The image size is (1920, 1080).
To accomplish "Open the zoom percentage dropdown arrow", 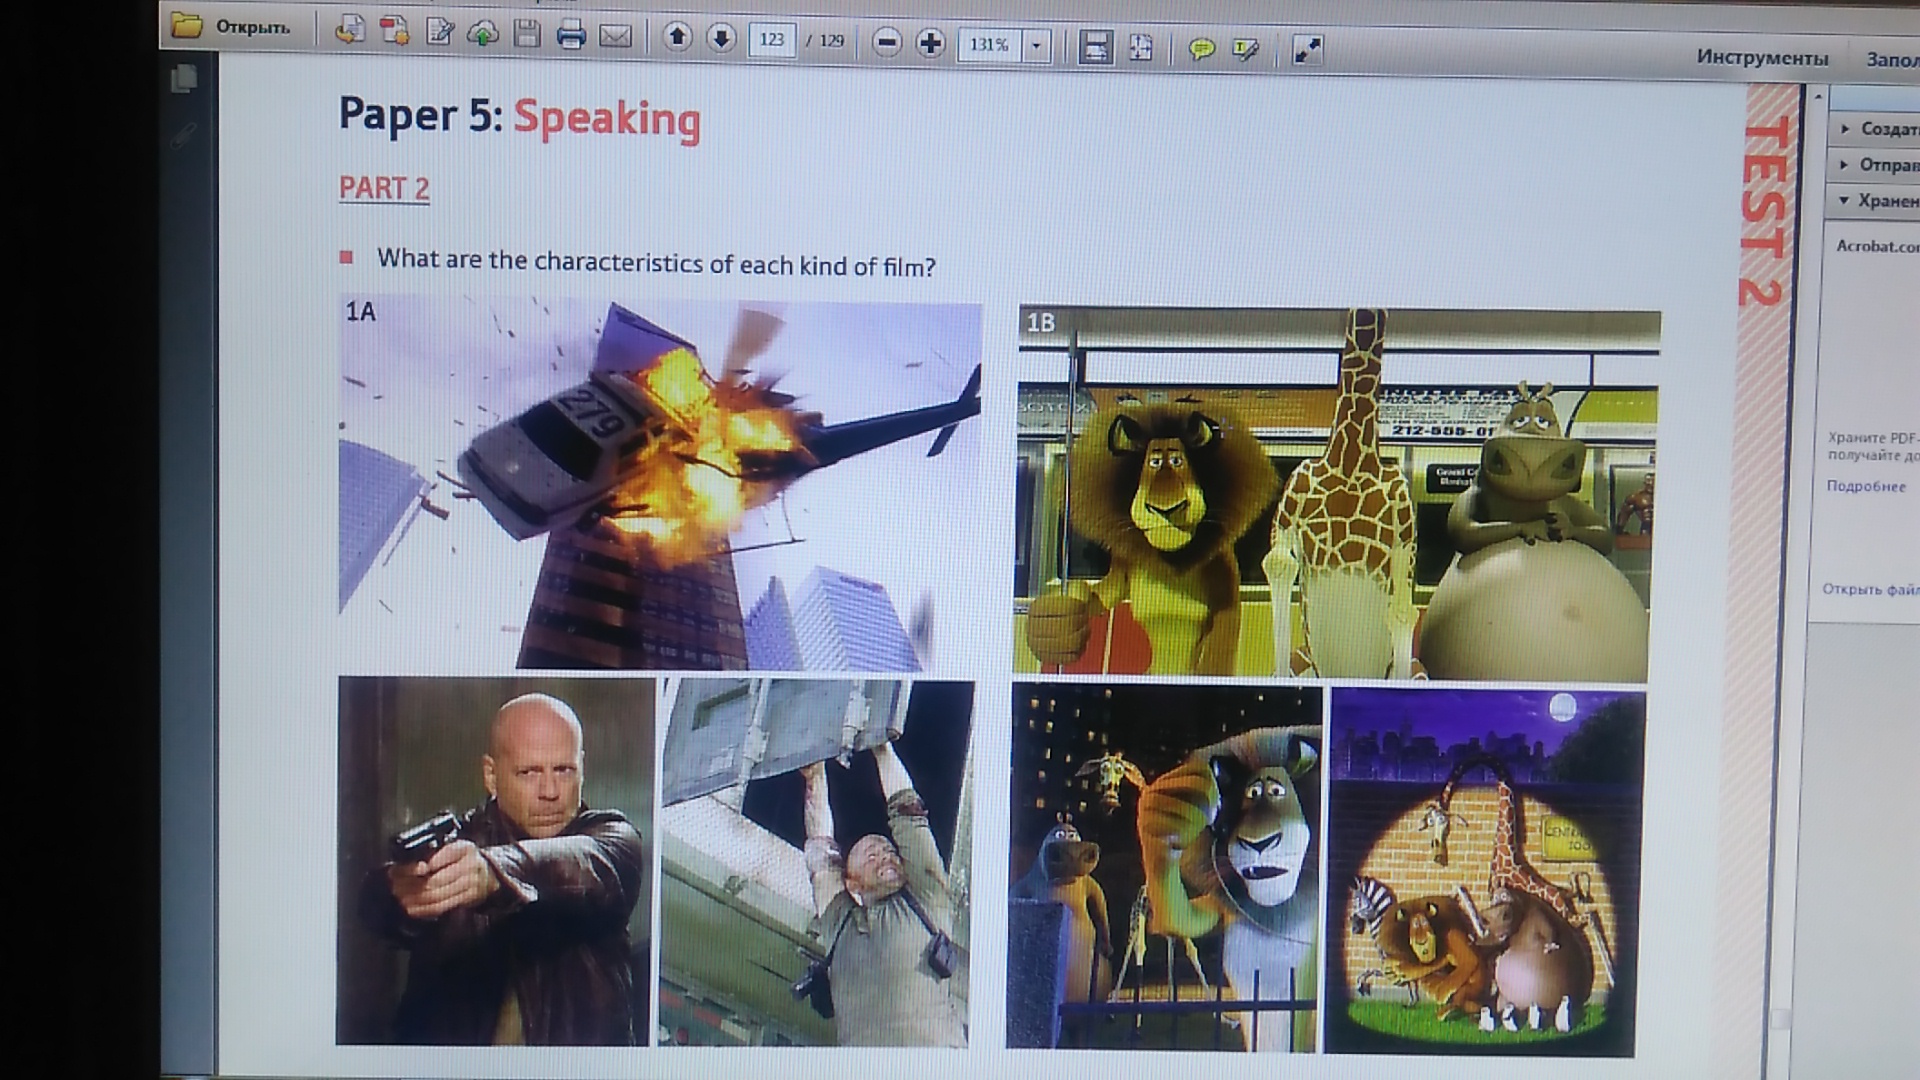I will (1036, 45).
